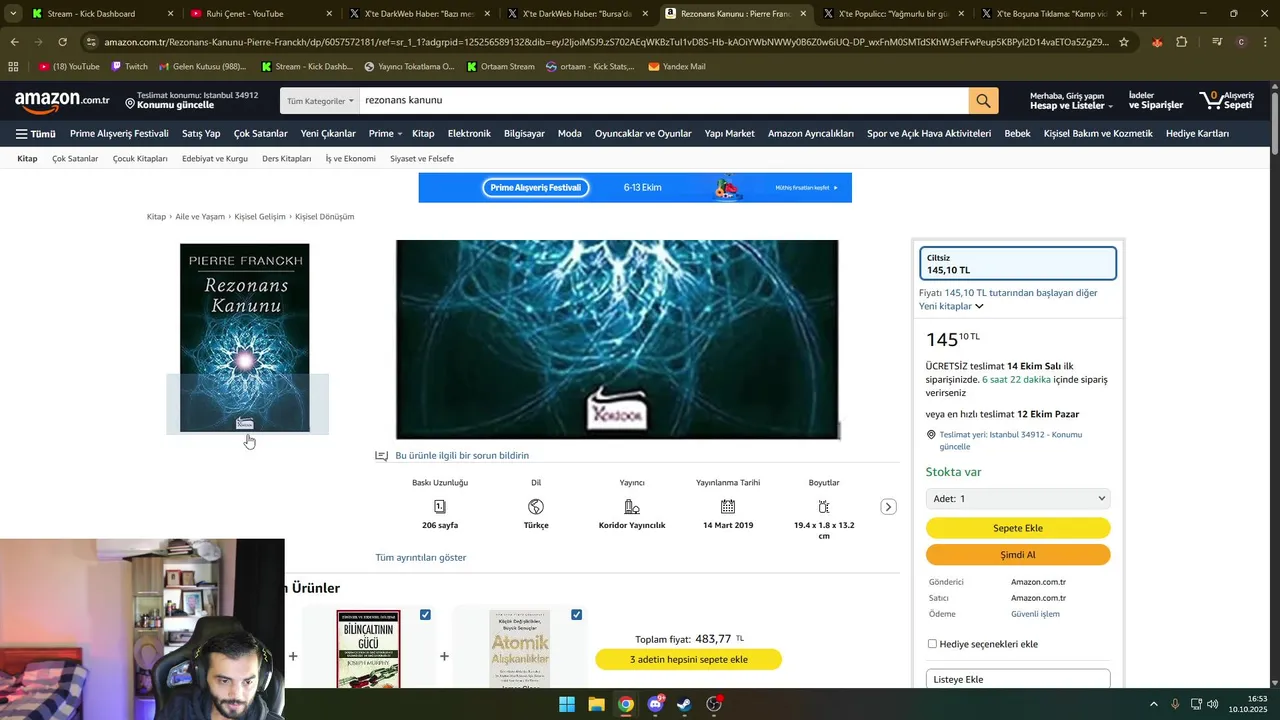The image size is (1280, 720).
Task: Open File Explorer from the taskbar
Action: [596, 704]
